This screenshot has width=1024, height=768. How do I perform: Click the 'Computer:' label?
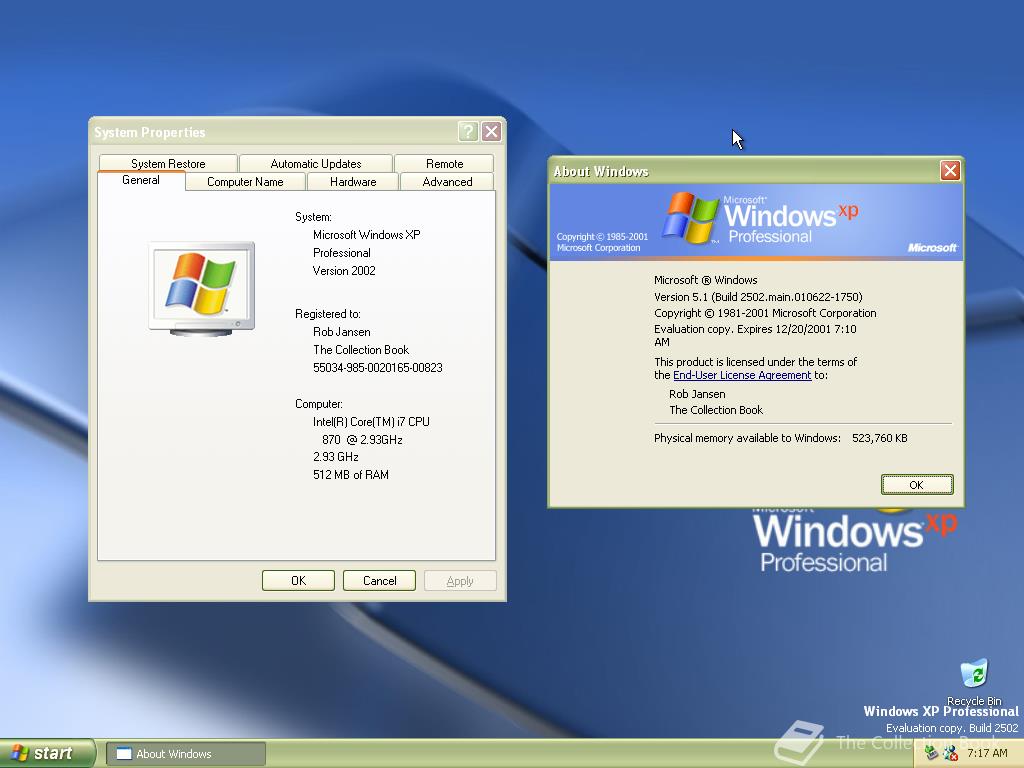click(x=319, y=404)
